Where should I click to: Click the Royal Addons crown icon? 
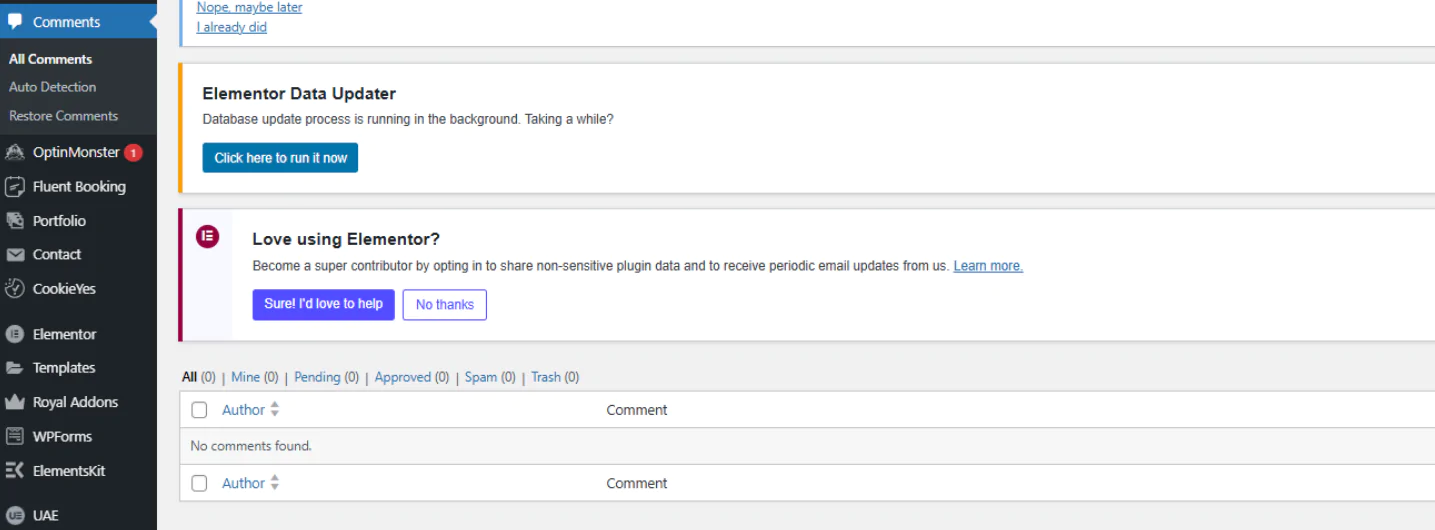point(15,402)
